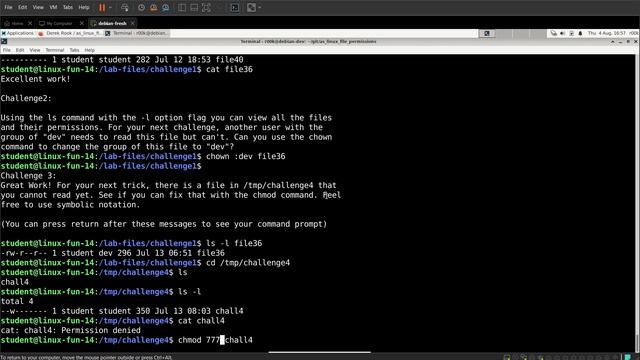The height and width of the screenshot is (360, 640).
Task: Show or hide library sidebar icon
Action: pos(182,7)
